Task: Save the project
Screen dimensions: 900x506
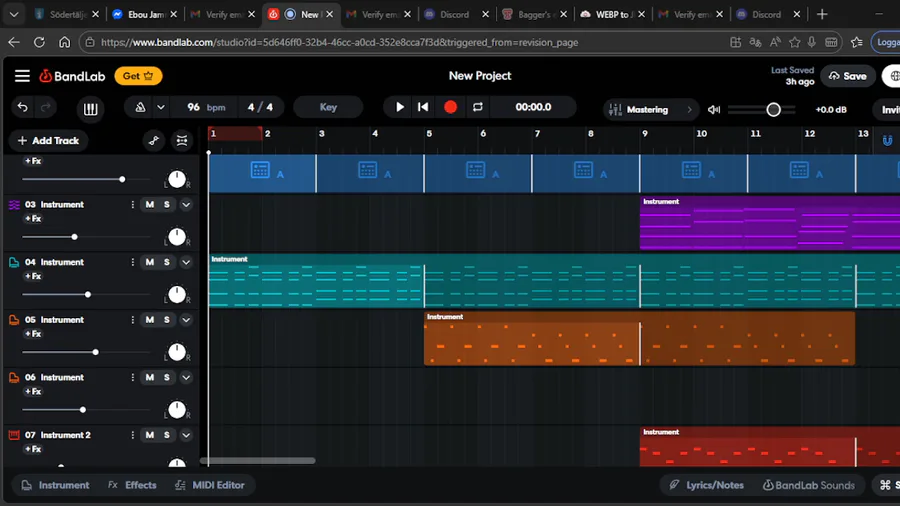Action: pos(848,76)
